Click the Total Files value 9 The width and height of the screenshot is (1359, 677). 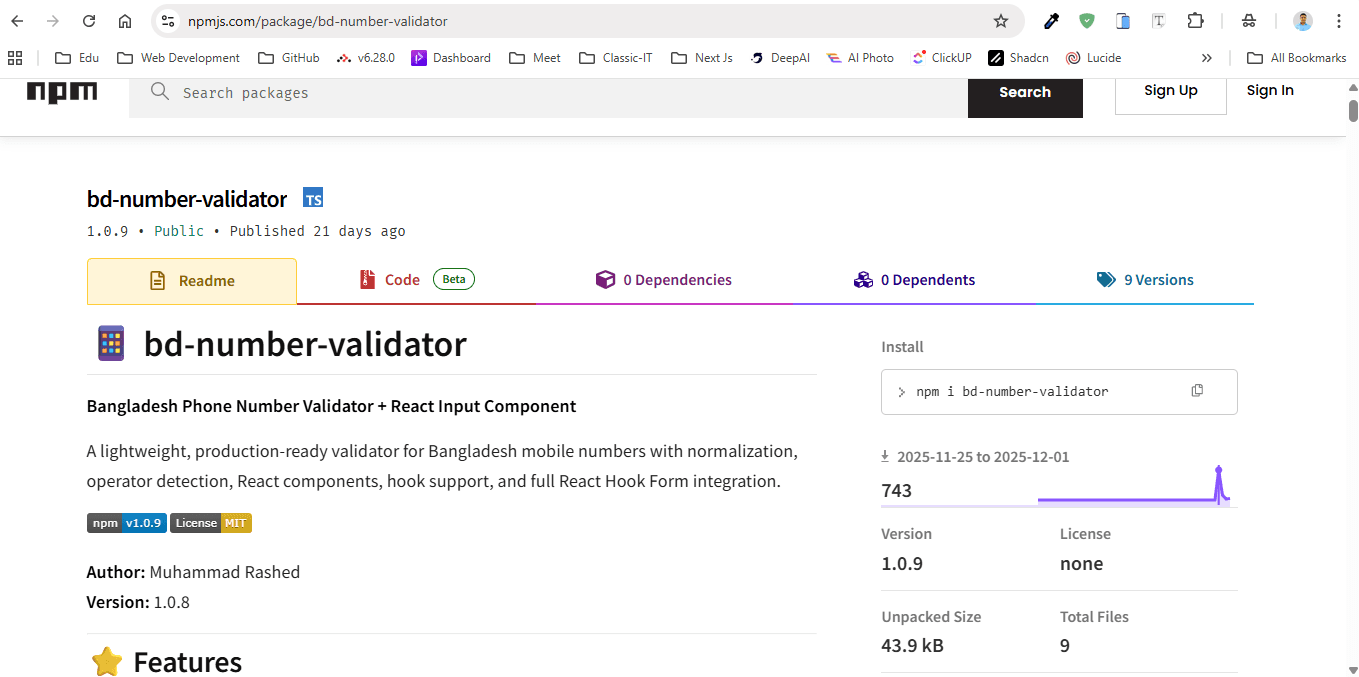1065,646
